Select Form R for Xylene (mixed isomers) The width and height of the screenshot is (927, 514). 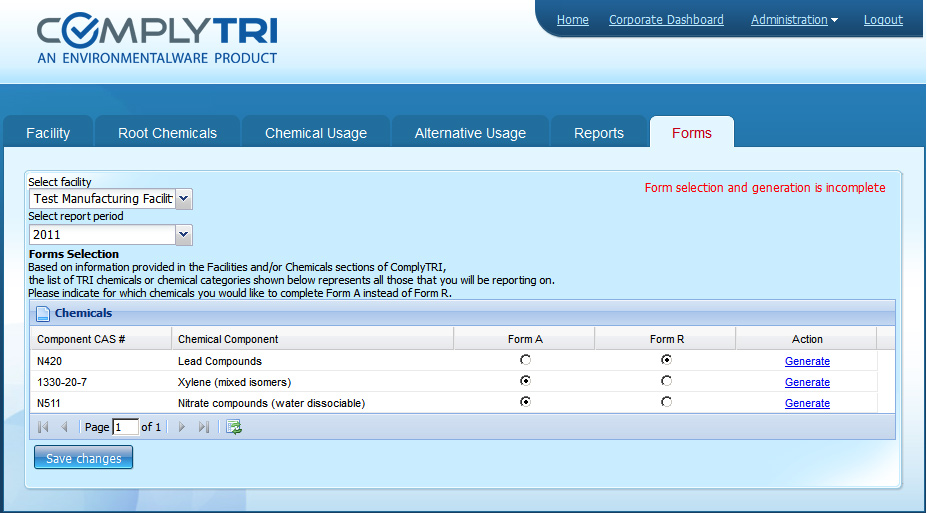coord(666,381)
